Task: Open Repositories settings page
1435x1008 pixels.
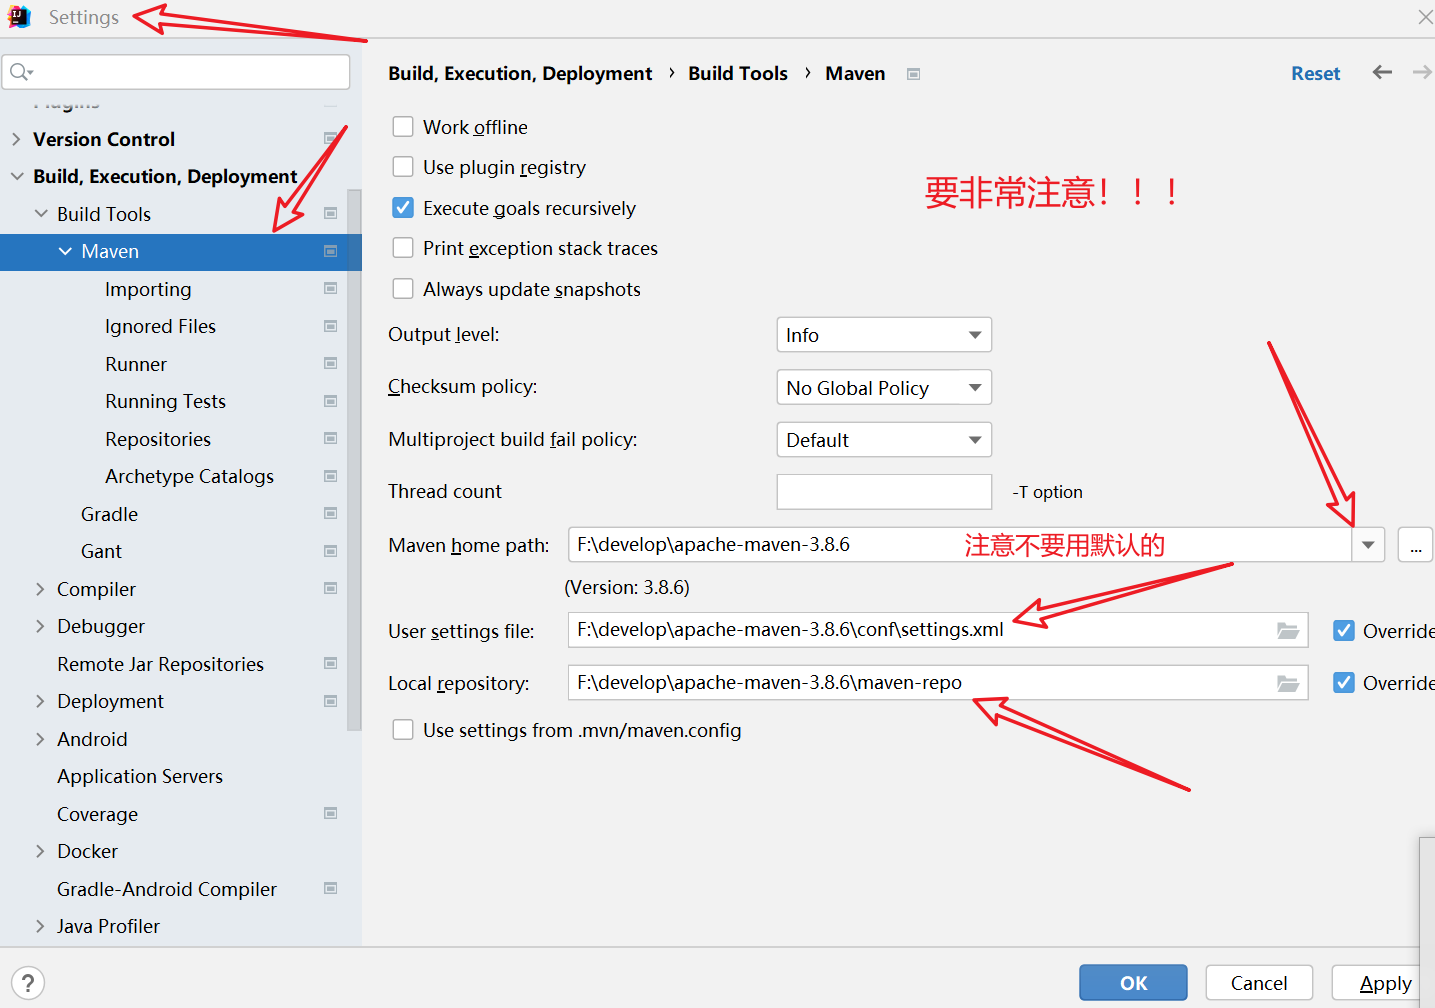Action: point(158,439)
